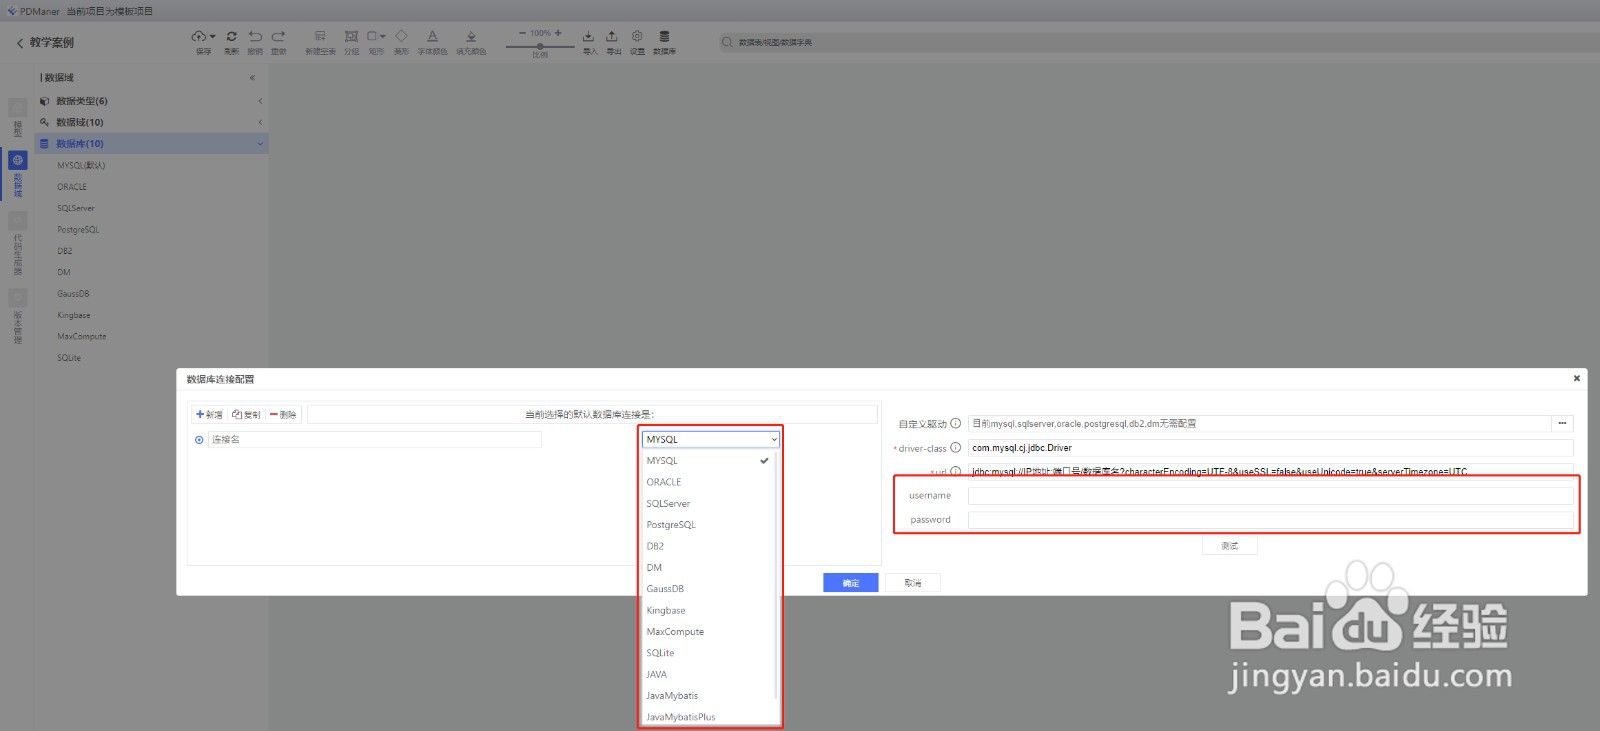1600x731 pixels.
Task: Click the 导出 export icon
Action: tap(612, 36)
